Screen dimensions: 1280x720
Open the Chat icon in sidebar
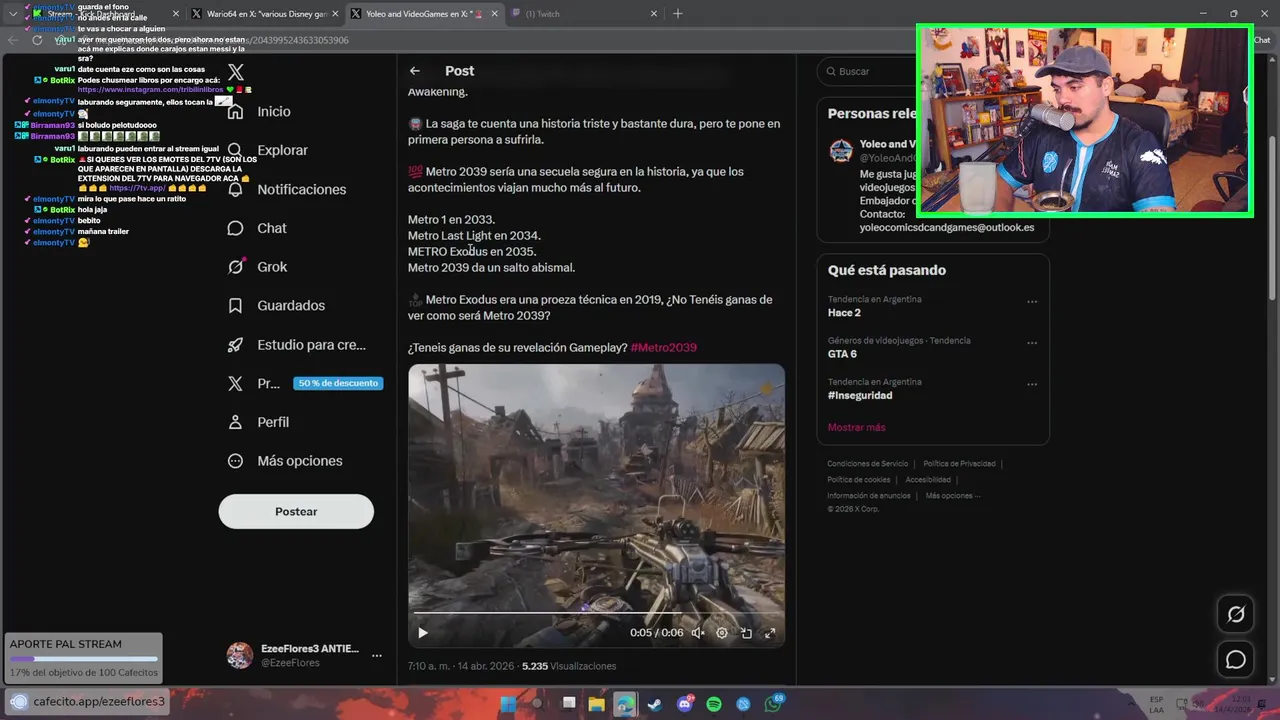235,228
